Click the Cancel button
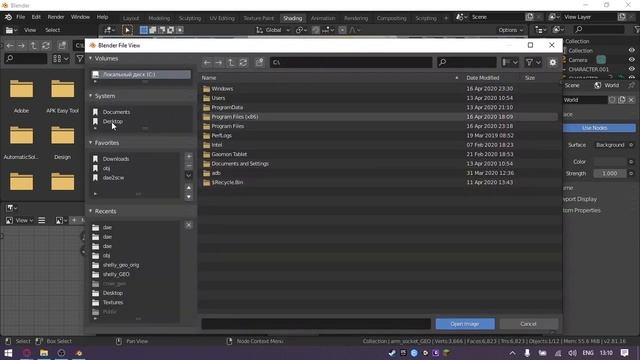 pyautogui.click(x=528, y=324)
